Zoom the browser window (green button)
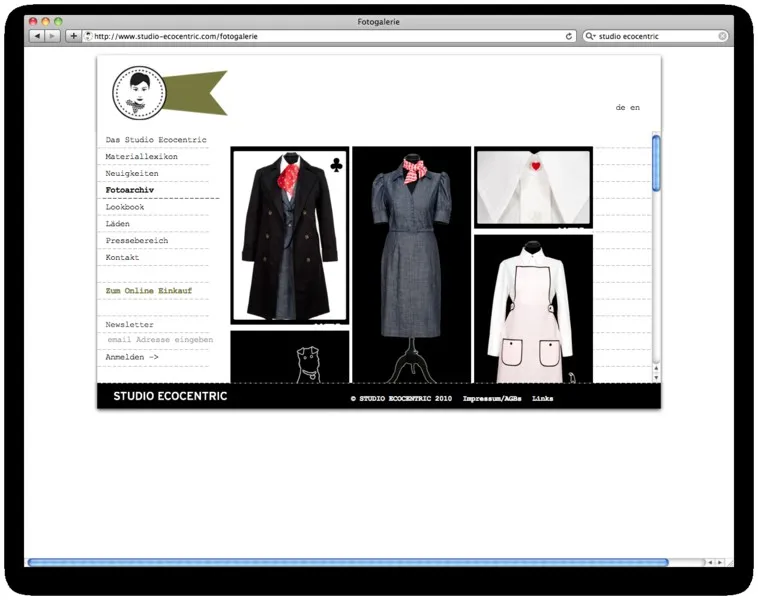 pyautogui.click(x=58, y=21)
